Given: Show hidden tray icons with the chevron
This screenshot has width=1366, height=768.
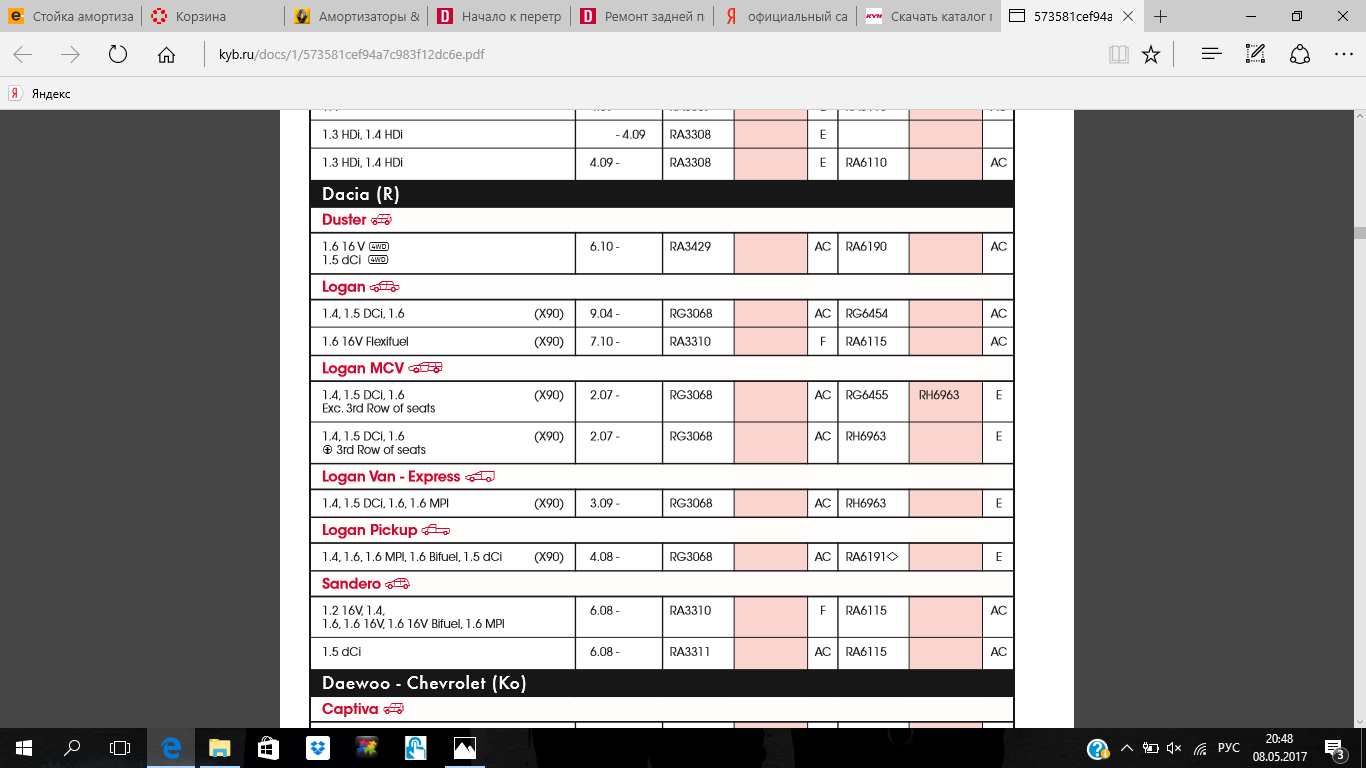Looking at the screenshot, I should (x=1127, y=748).
